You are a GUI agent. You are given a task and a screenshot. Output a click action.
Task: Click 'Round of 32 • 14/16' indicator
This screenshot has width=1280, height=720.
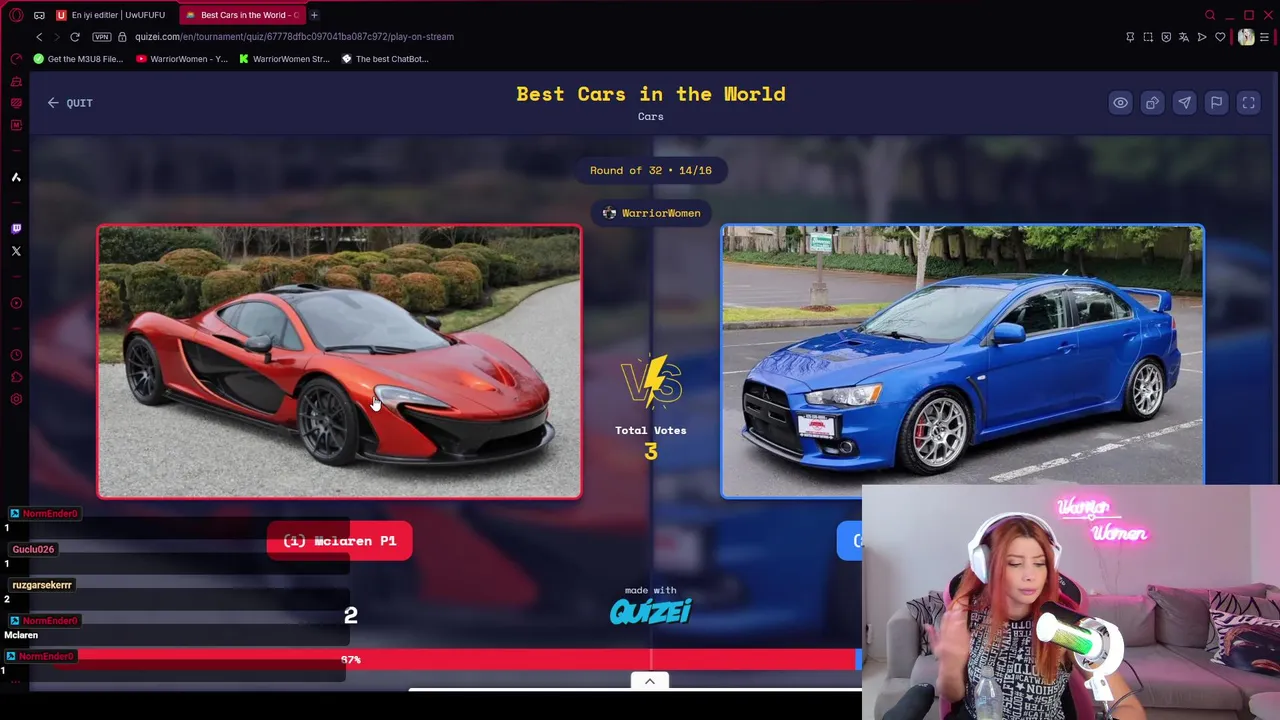coord(651,170)
